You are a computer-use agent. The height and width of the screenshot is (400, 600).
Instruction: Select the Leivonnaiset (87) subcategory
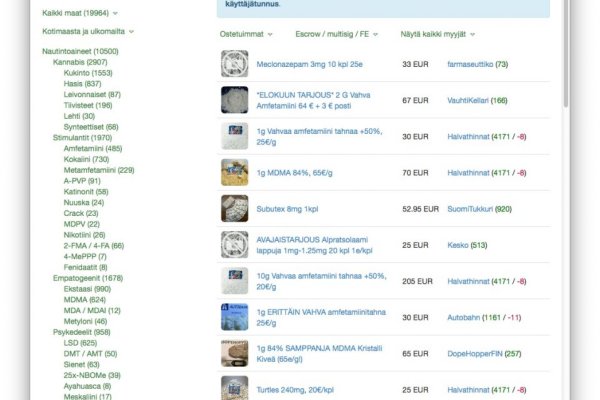tap(92, 94)
